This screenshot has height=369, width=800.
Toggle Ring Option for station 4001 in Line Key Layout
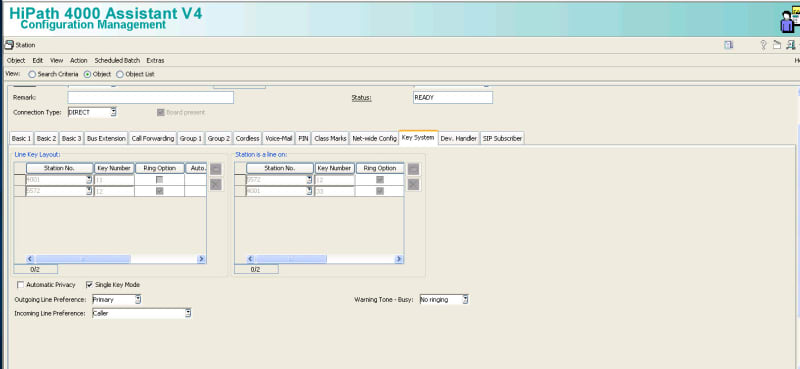pos(160,180)
